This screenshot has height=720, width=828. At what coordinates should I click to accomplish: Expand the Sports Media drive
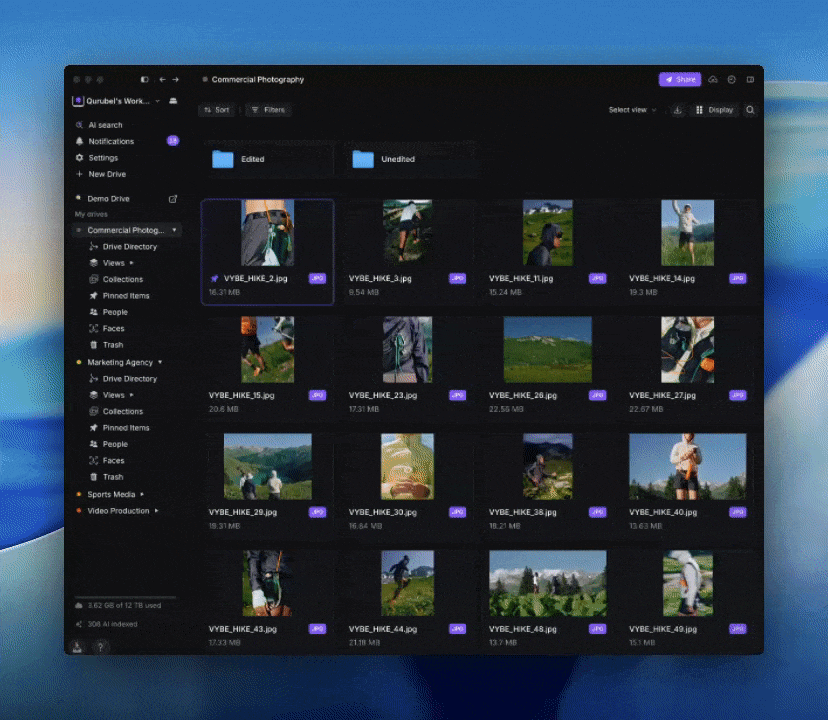[x=142, y=494]
